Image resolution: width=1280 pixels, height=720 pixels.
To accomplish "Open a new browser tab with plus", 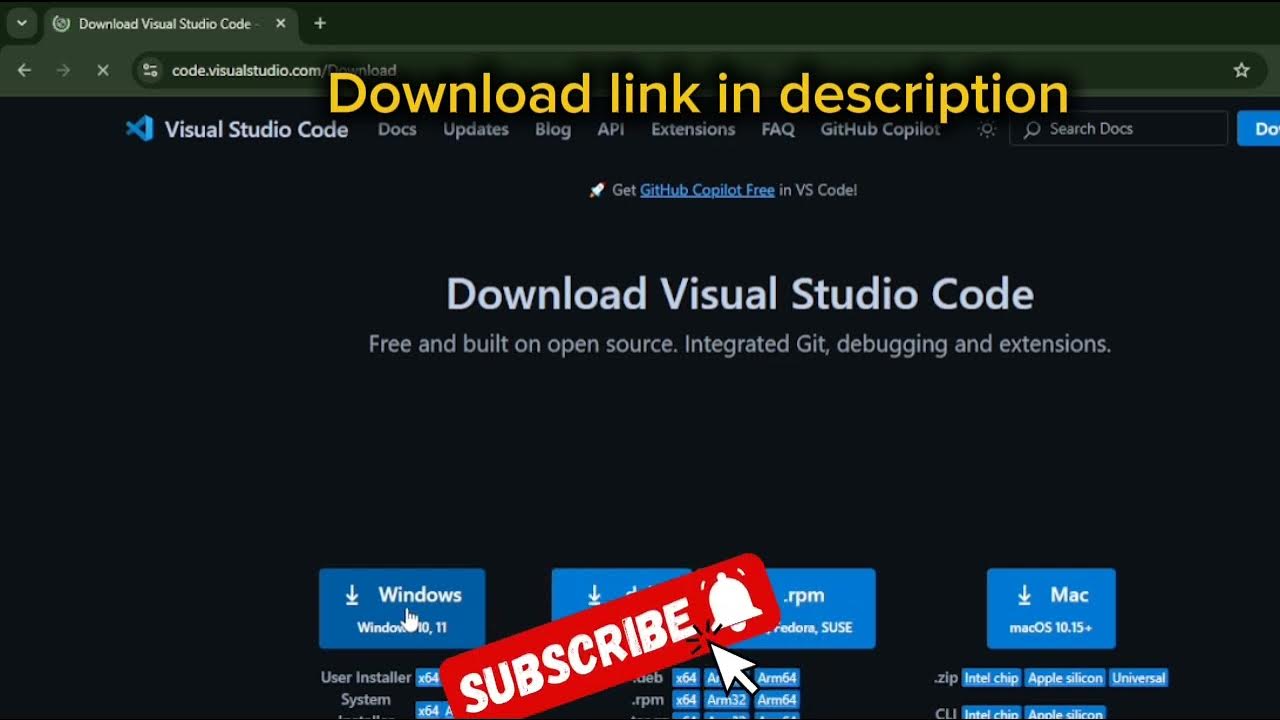I will coord(320,23).
